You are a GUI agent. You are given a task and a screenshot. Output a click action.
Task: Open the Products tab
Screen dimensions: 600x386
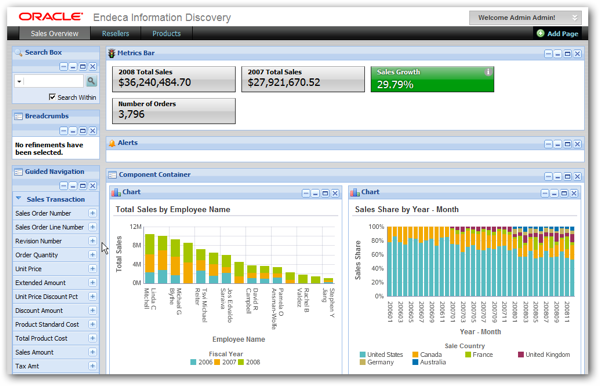[166, 33]
